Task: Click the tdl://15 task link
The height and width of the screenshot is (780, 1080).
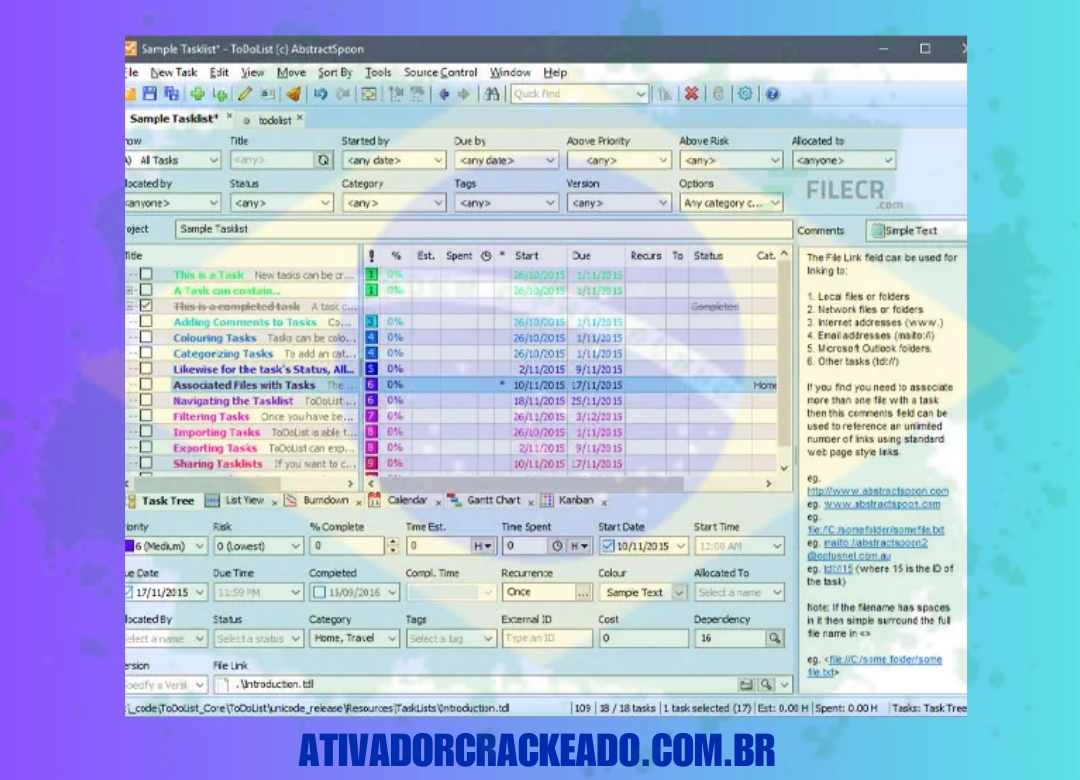Action: pos(839,568)
